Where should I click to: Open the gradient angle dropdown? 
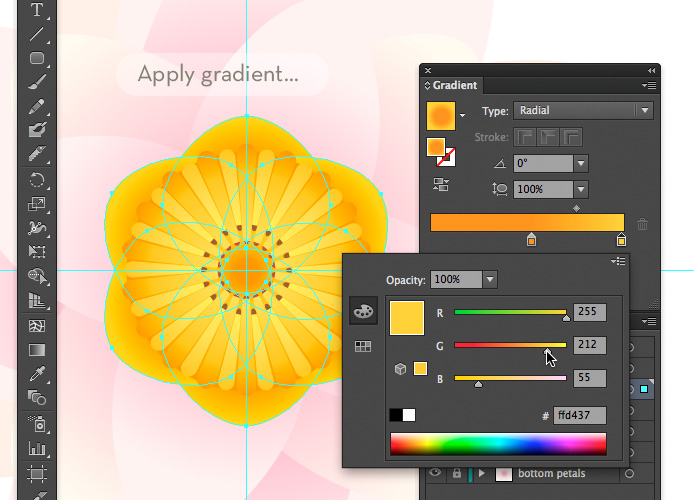pos(581,163)
